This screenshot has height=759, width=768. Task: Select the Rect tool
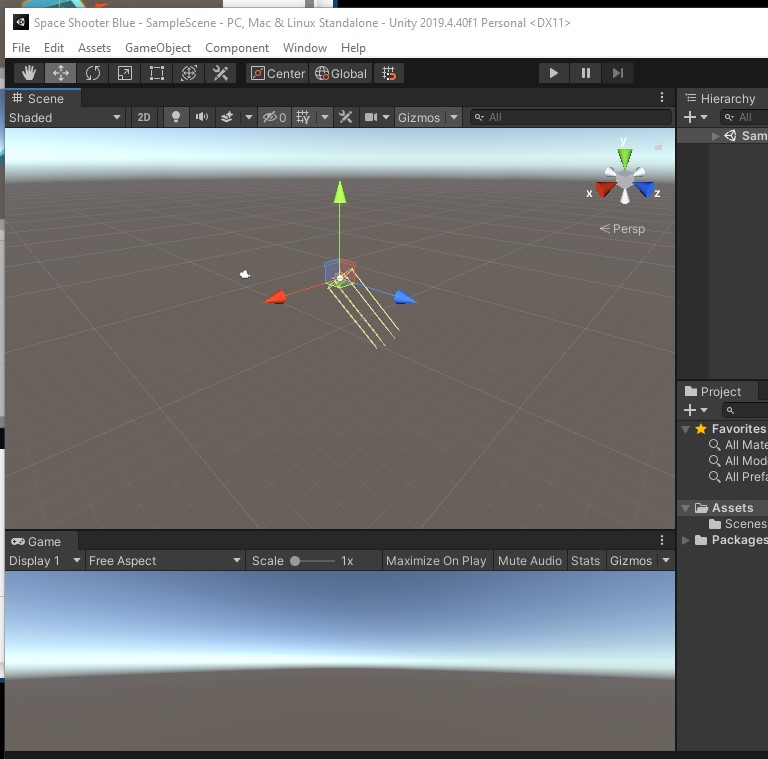(157, 73)
